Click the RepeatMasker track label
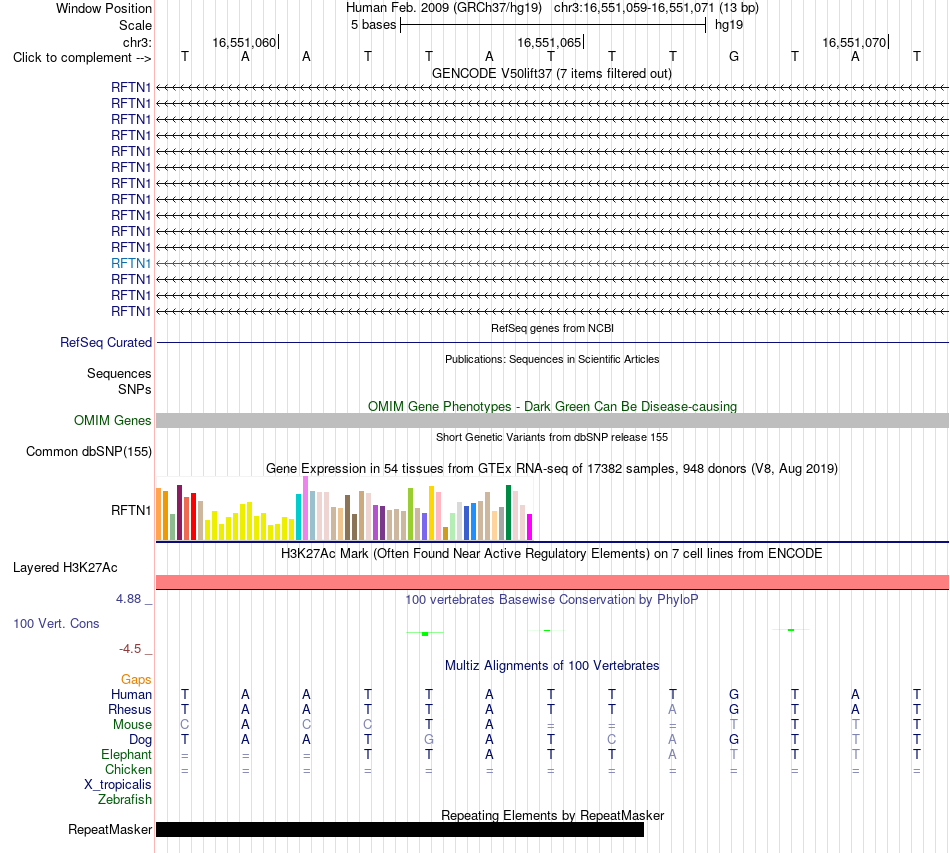 pos(110,829)
